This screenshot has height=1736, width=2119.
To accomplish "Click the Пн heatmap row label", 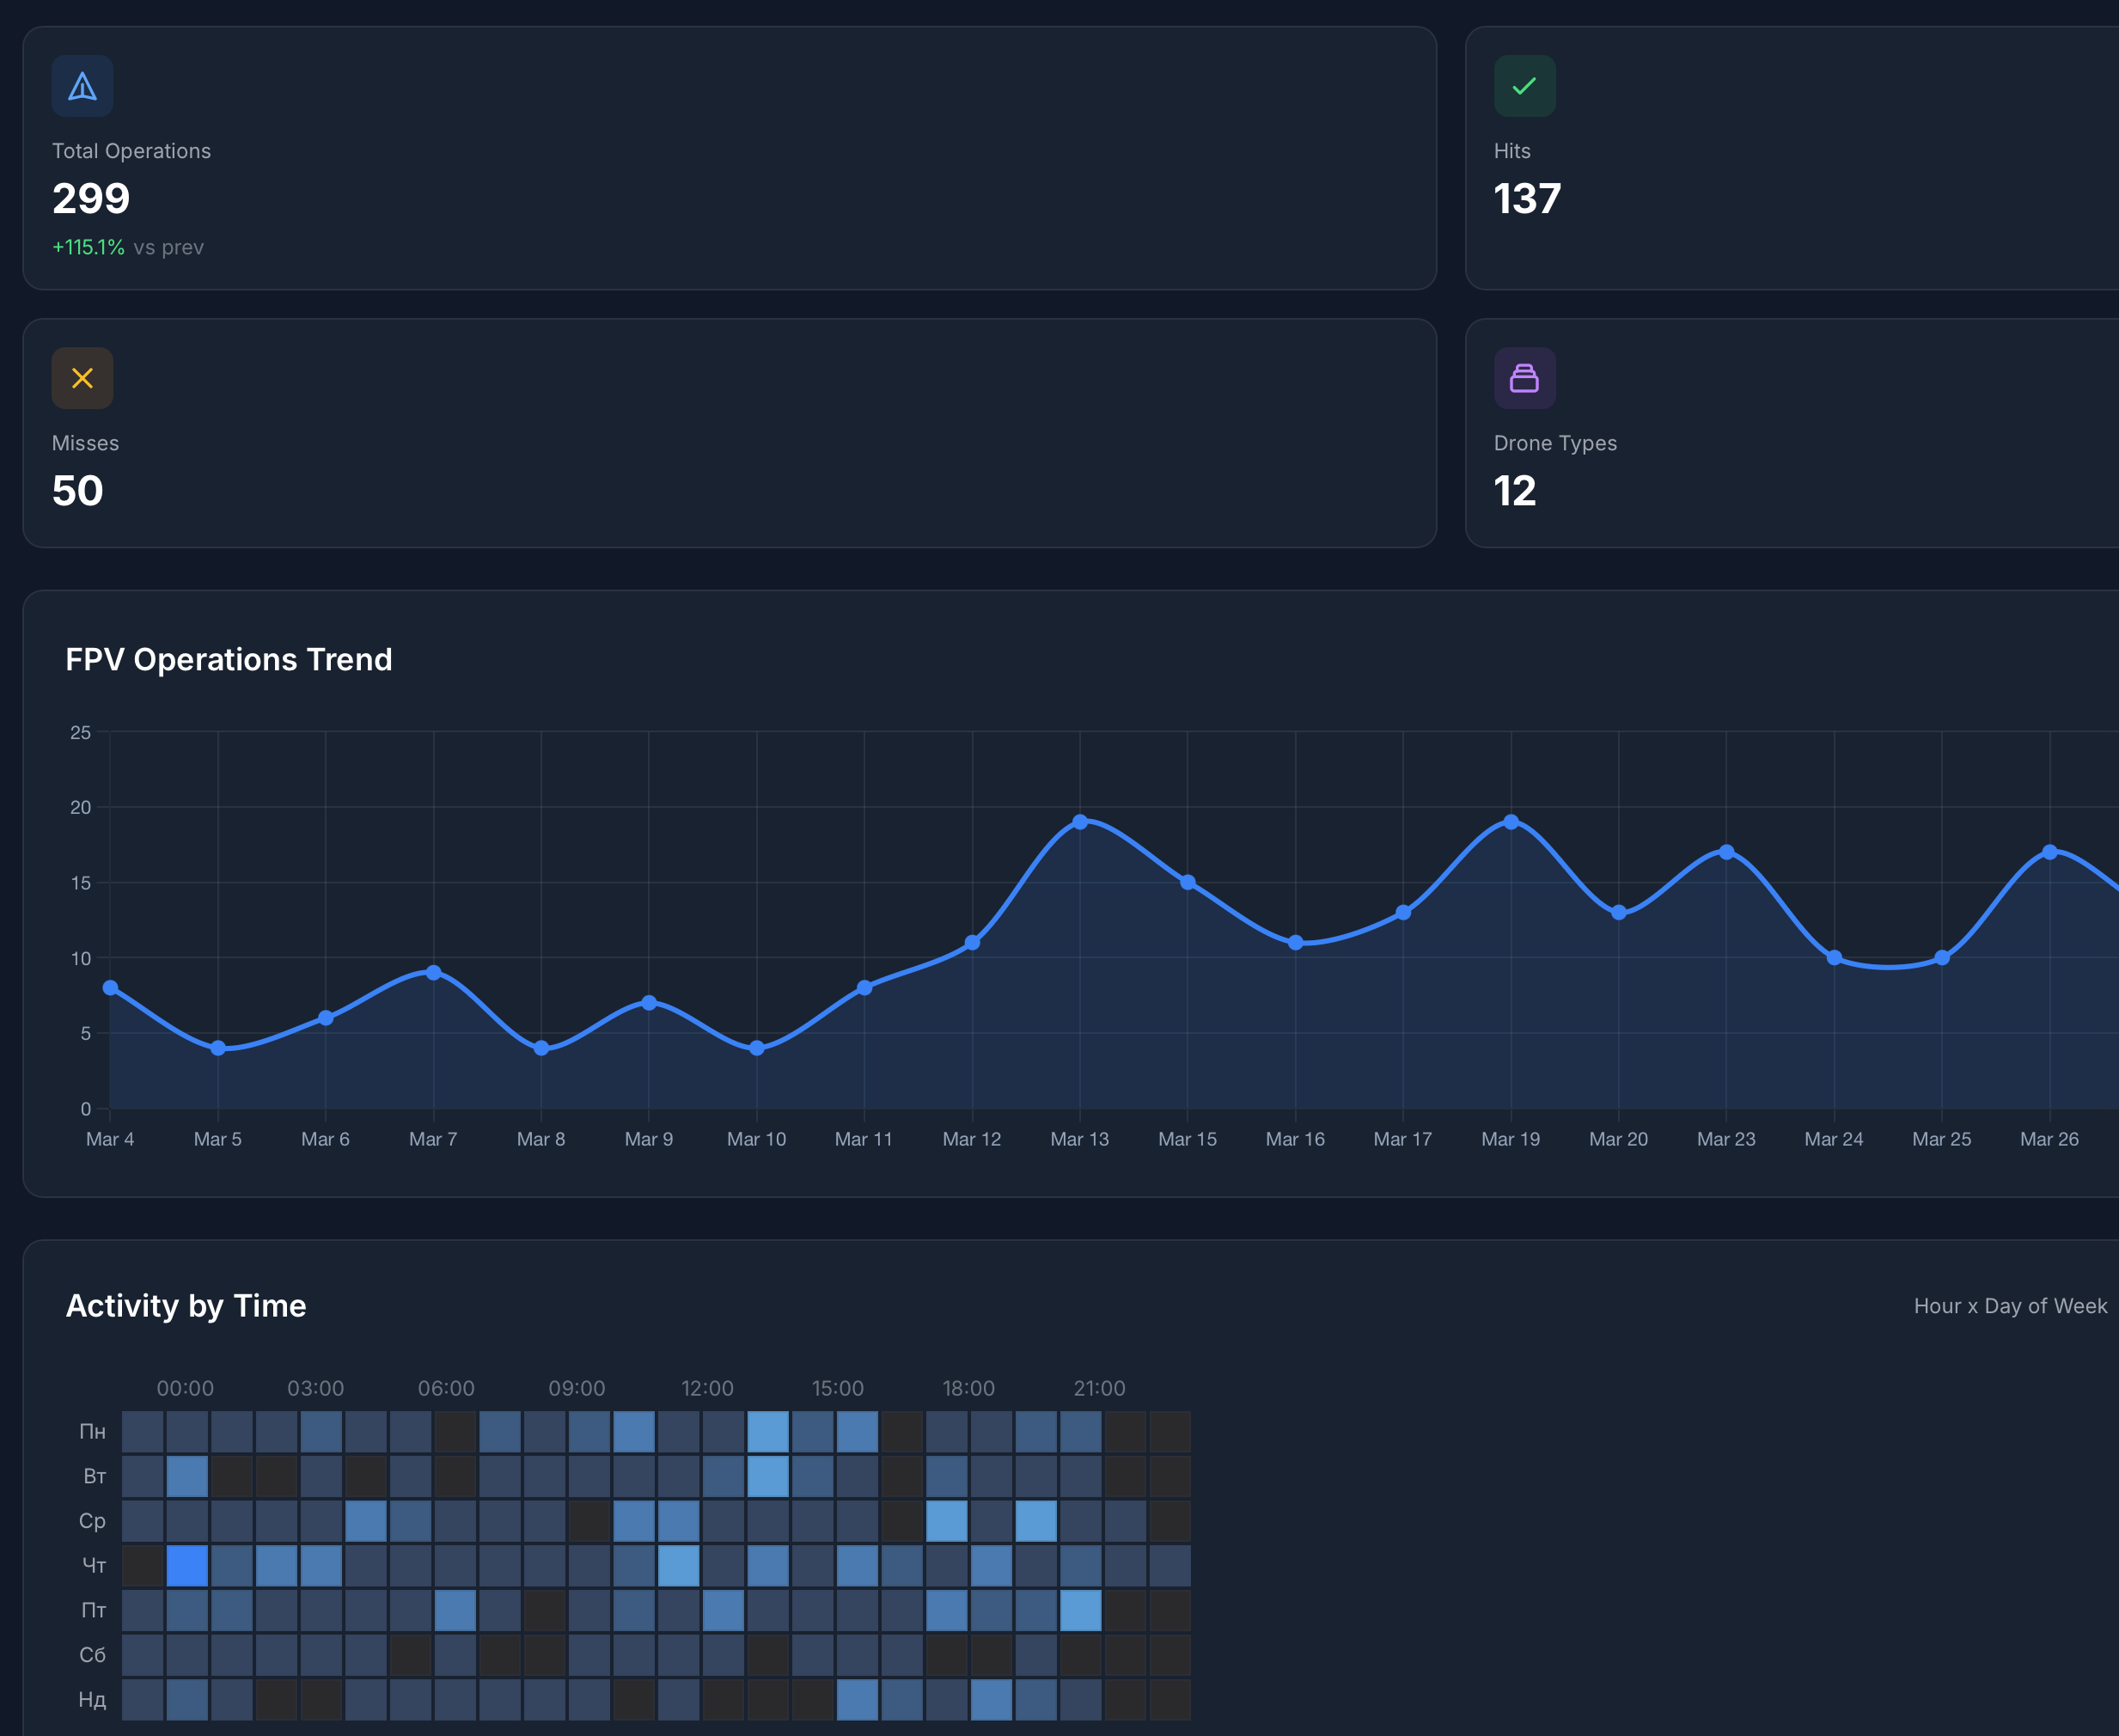I will coord(93,1432).
